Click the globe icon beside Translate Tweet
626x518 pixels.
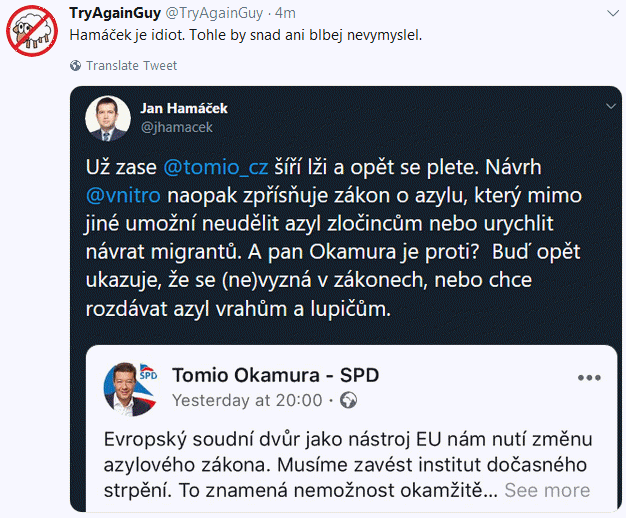tap(76, 66)
